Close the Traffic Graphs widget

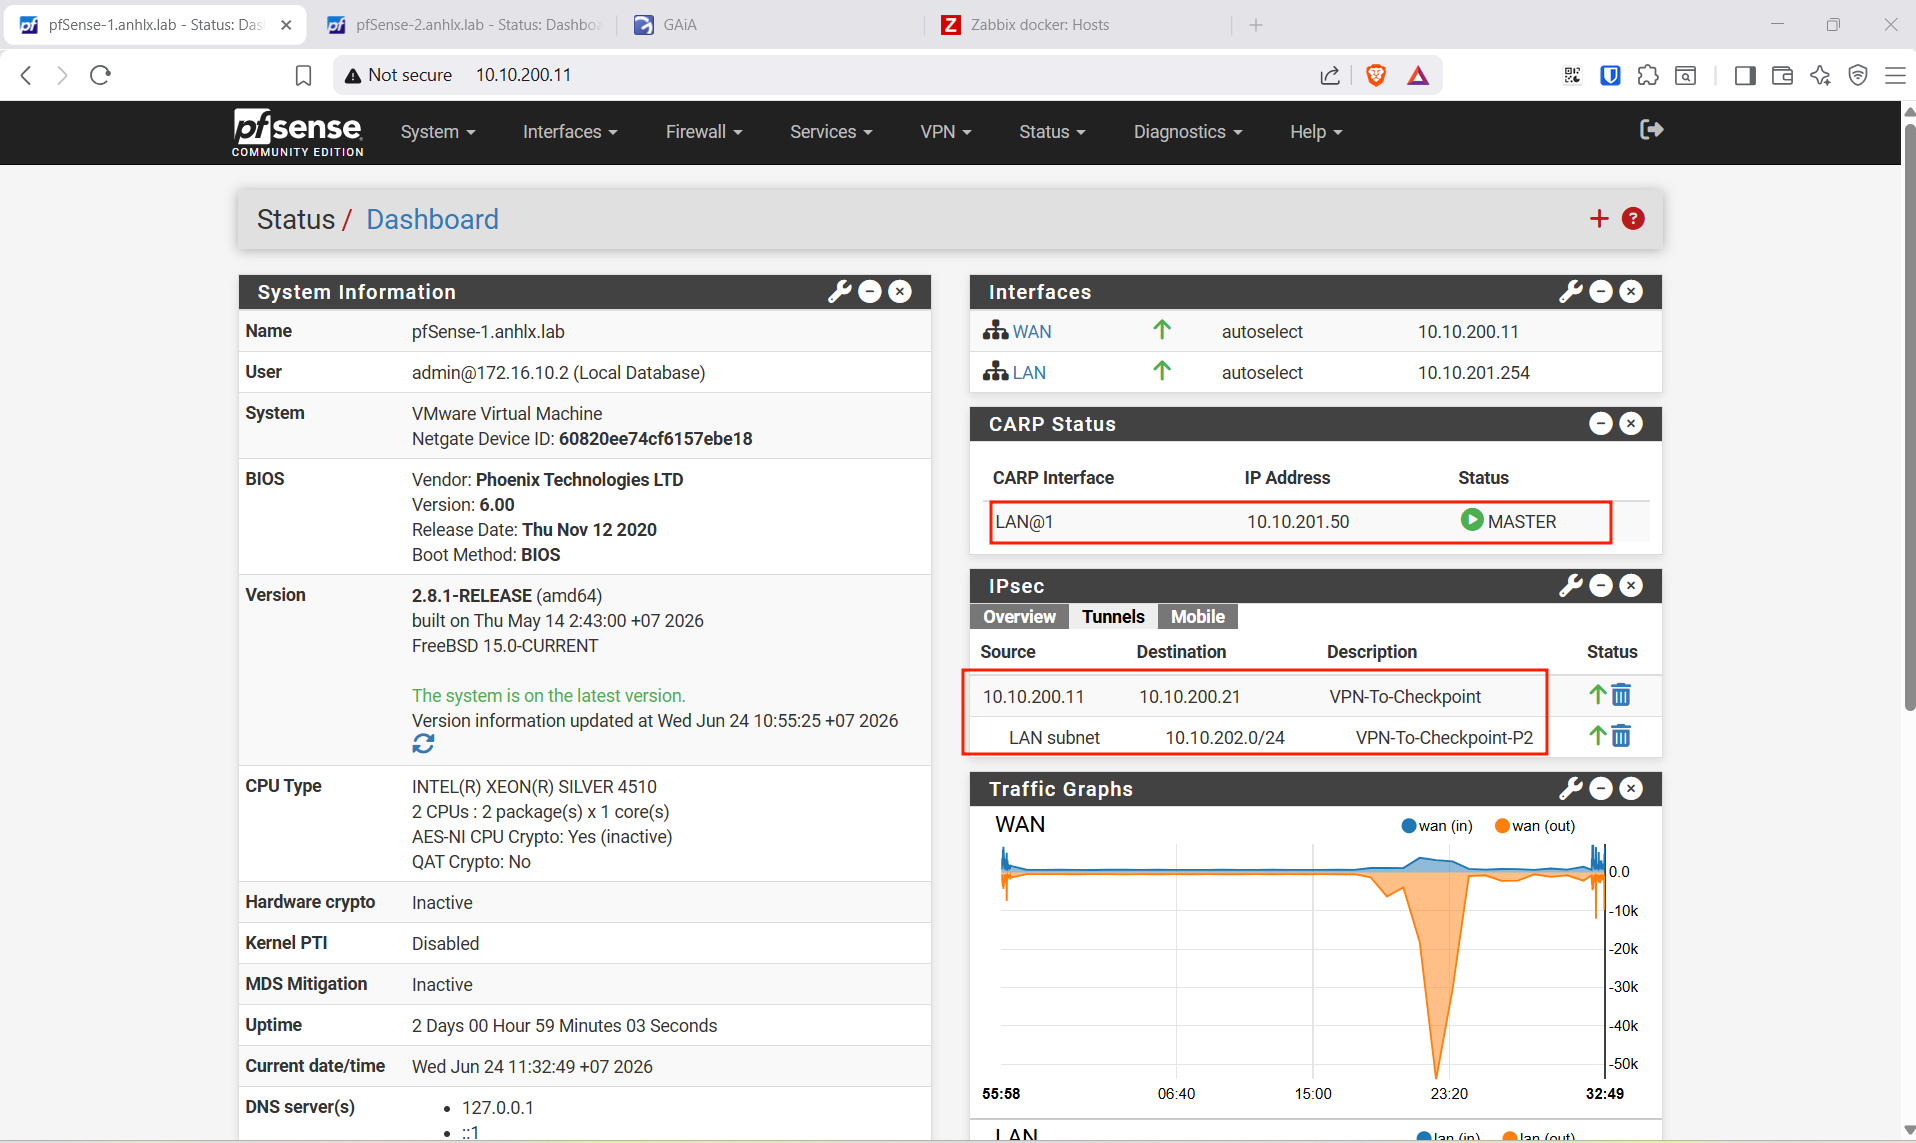1631,788
